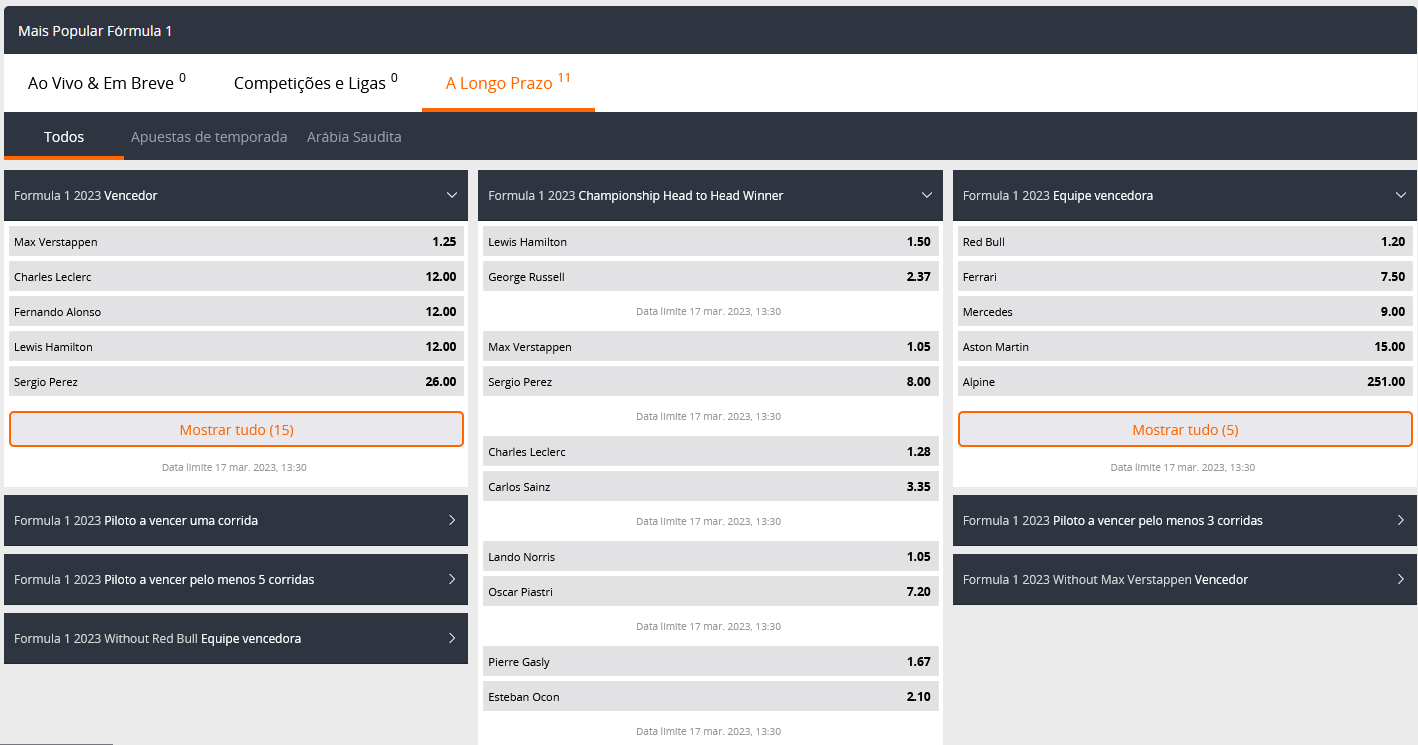Select the A Longo Prazo tab

tap(507, 83)
